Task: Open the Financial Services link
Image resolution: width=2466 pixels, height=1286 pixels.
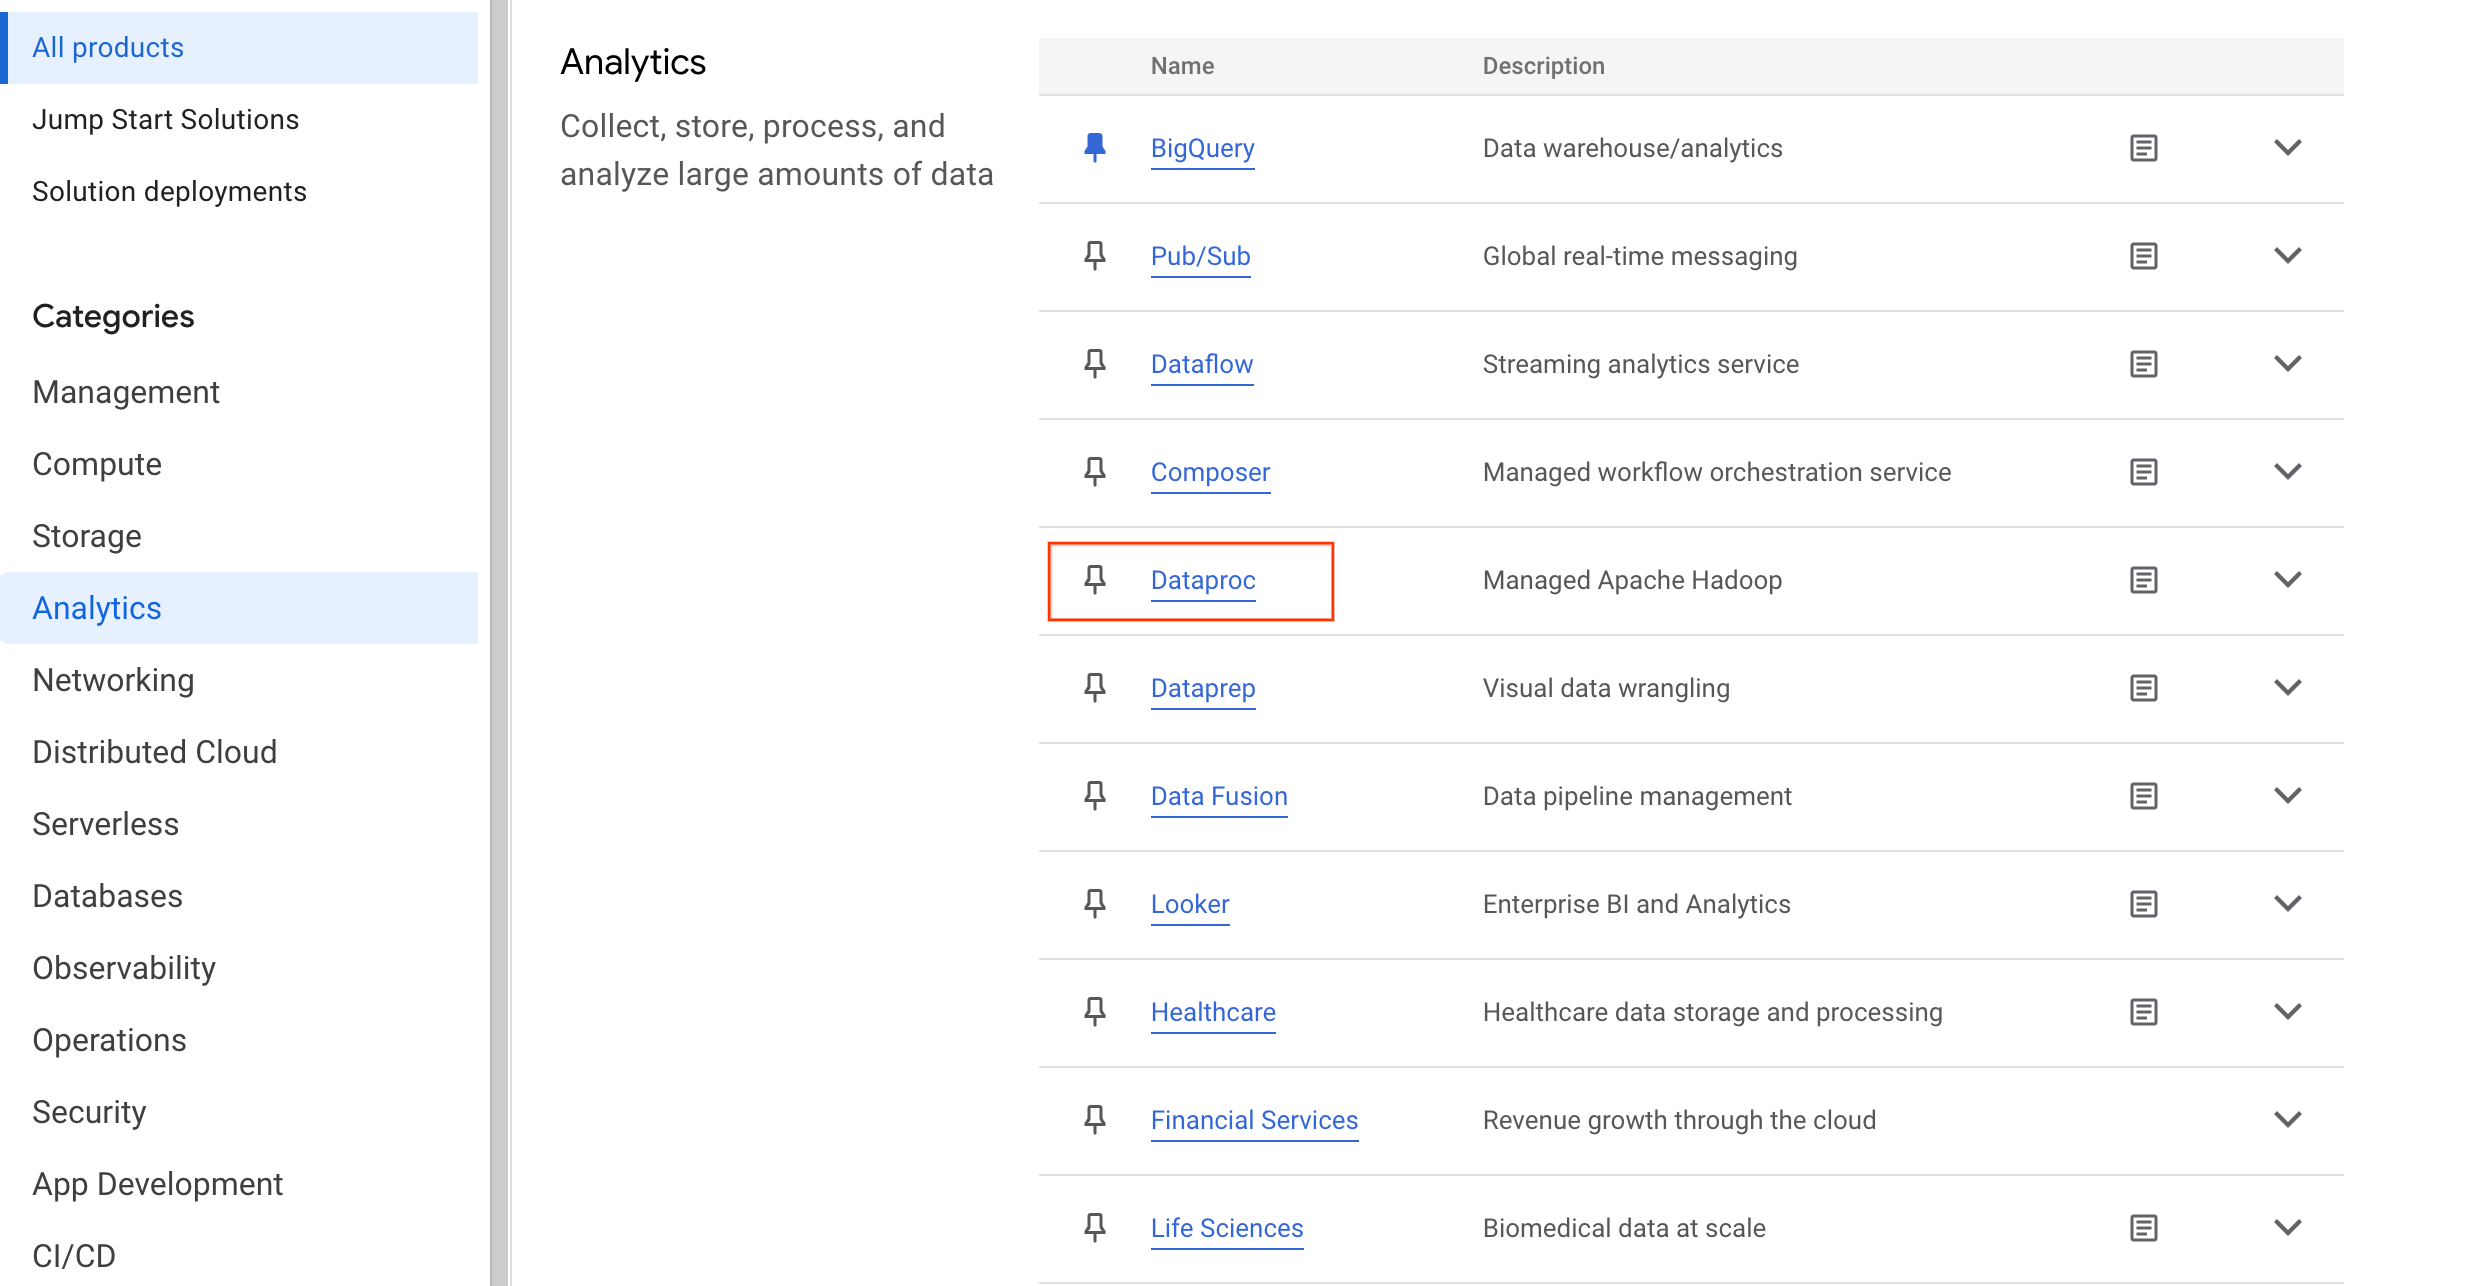Action: pos(1254,1120)
